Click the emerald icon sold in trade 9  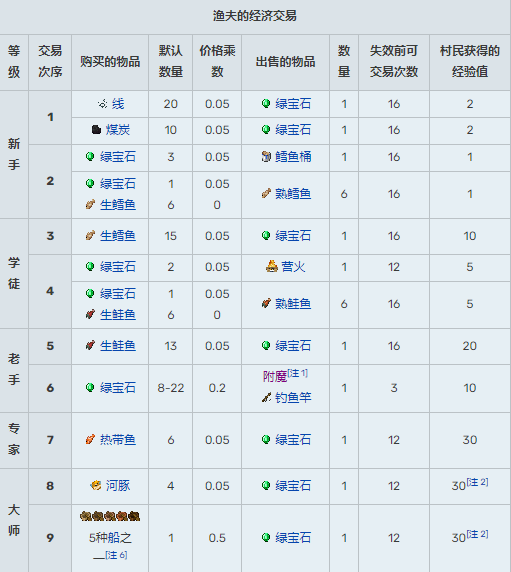coord(266,537)
